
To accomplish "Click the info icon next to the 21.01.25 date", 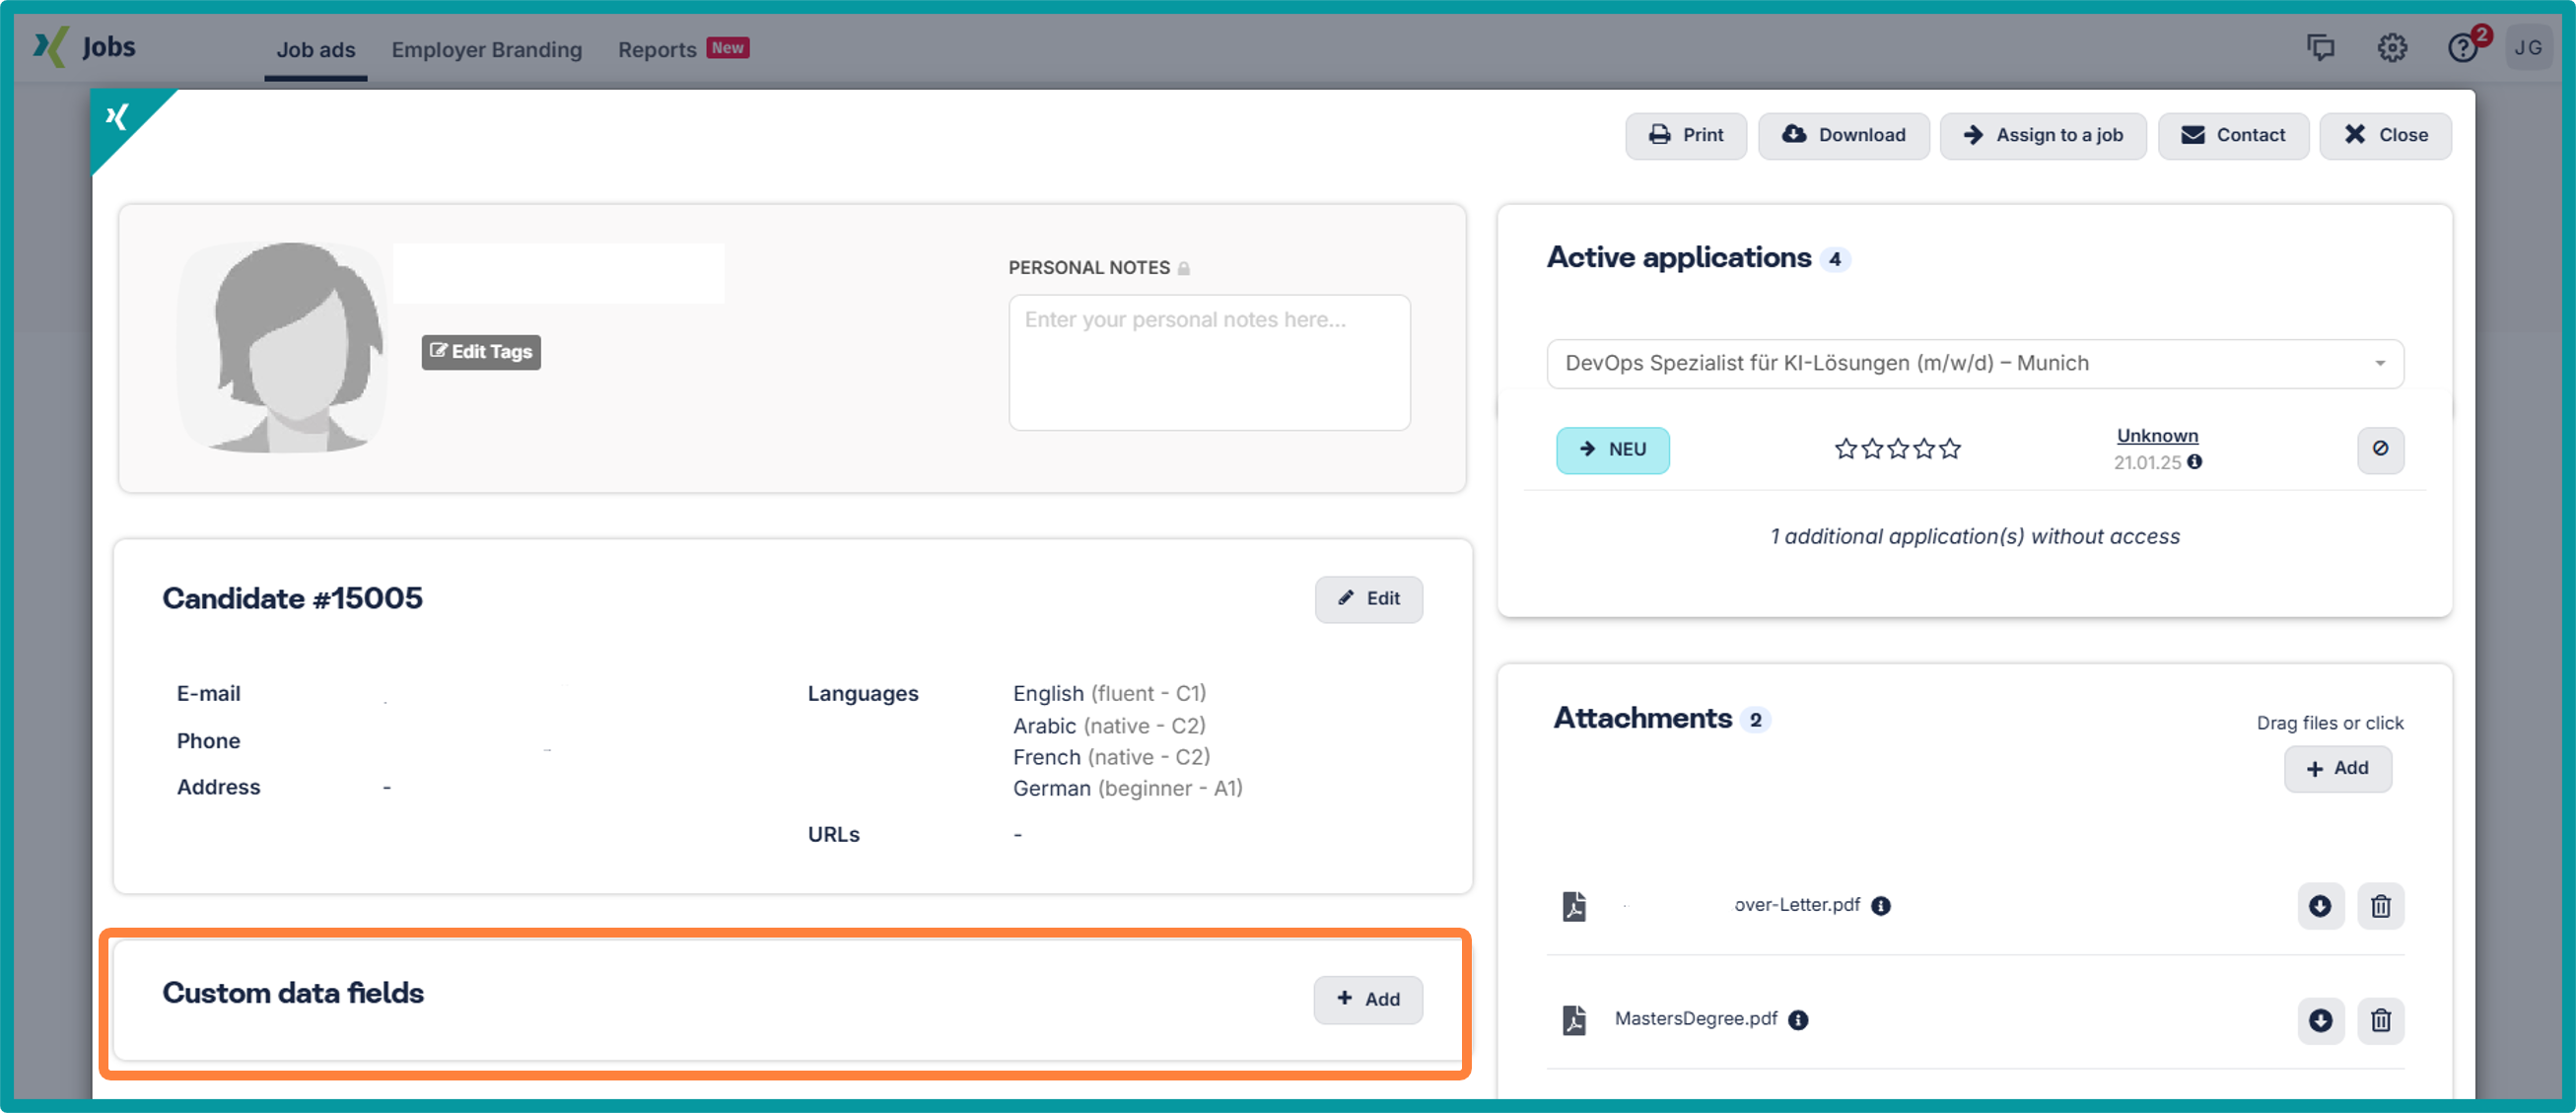I will coord(2196,463).
